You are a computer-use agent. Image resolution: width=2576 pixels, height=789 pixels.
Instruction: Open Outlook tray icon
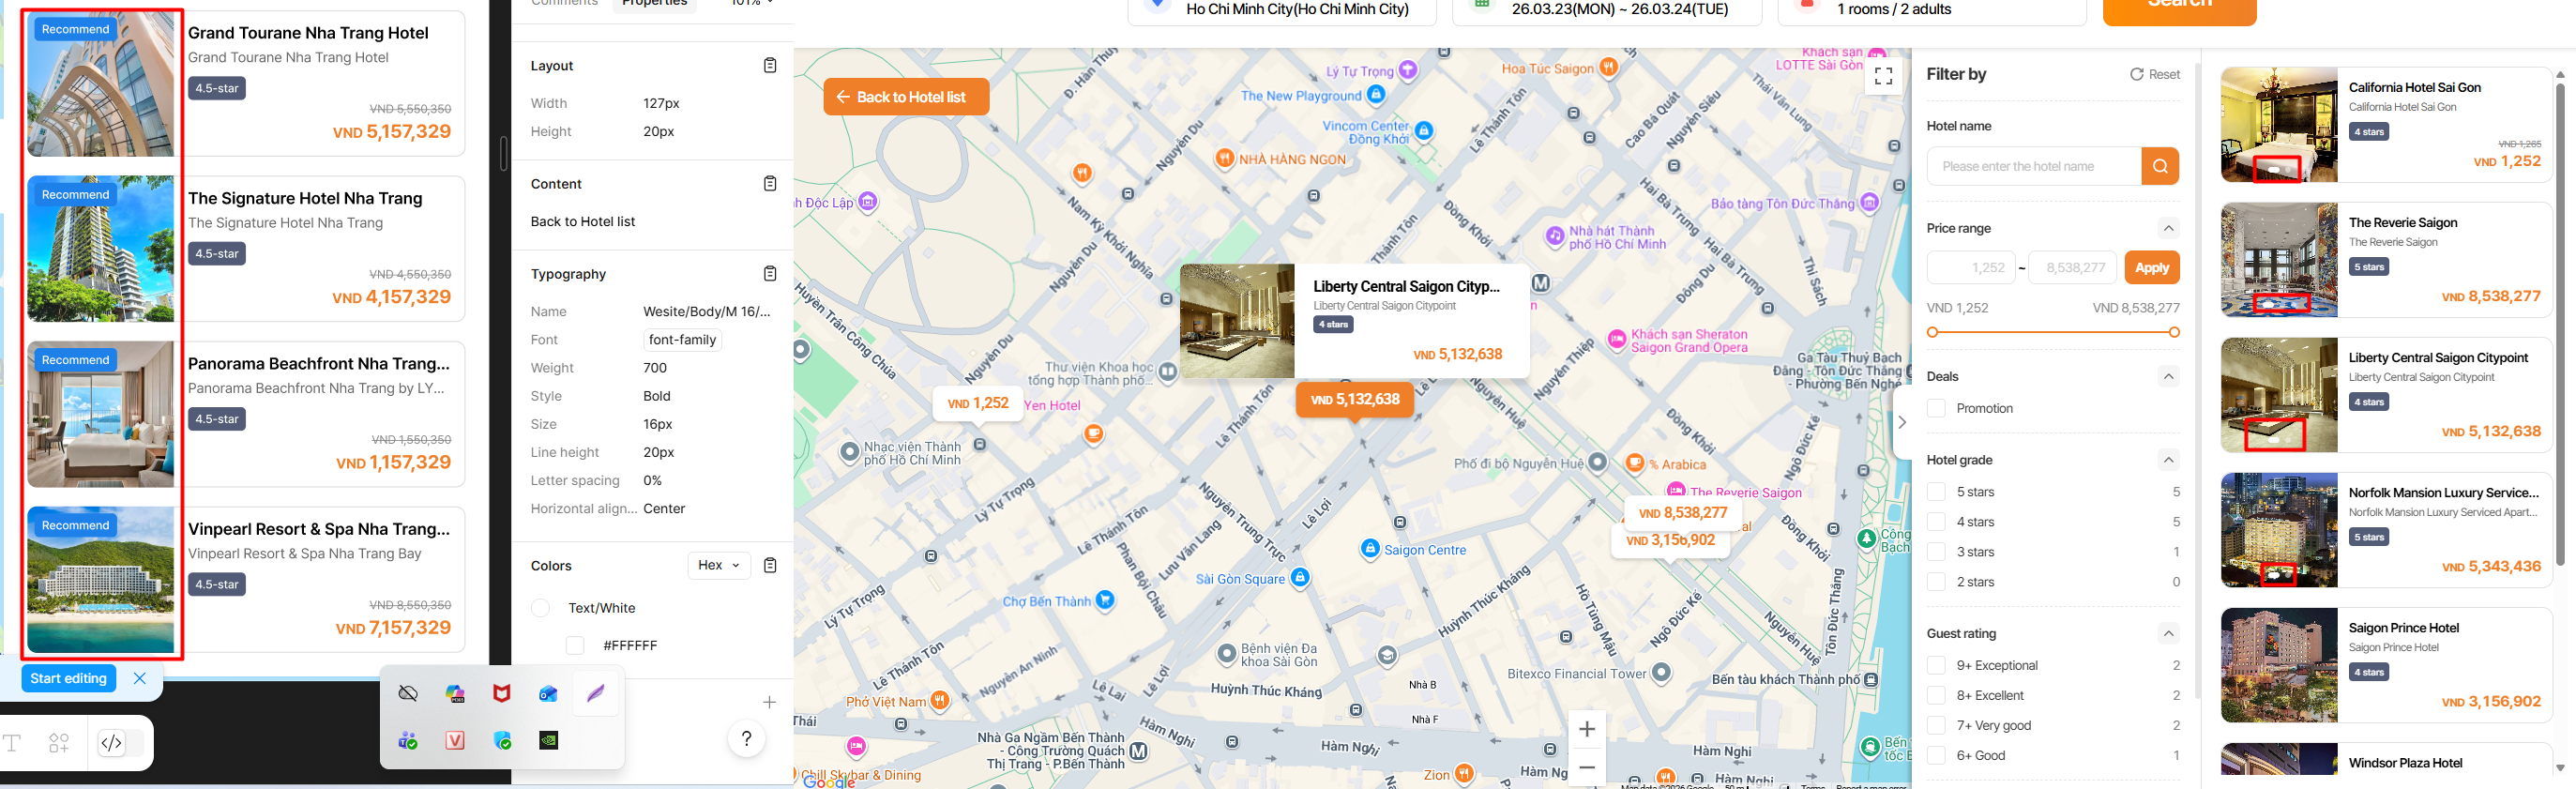coord(548,693)
